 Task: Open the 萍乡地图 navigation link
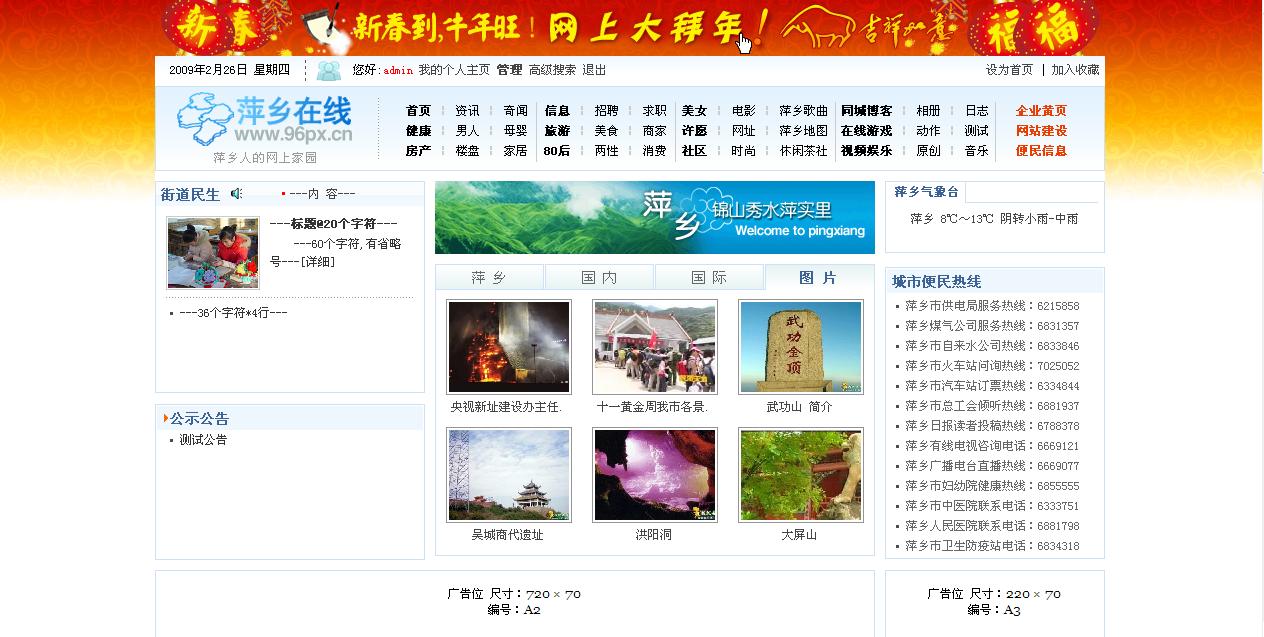pos(804,131)
